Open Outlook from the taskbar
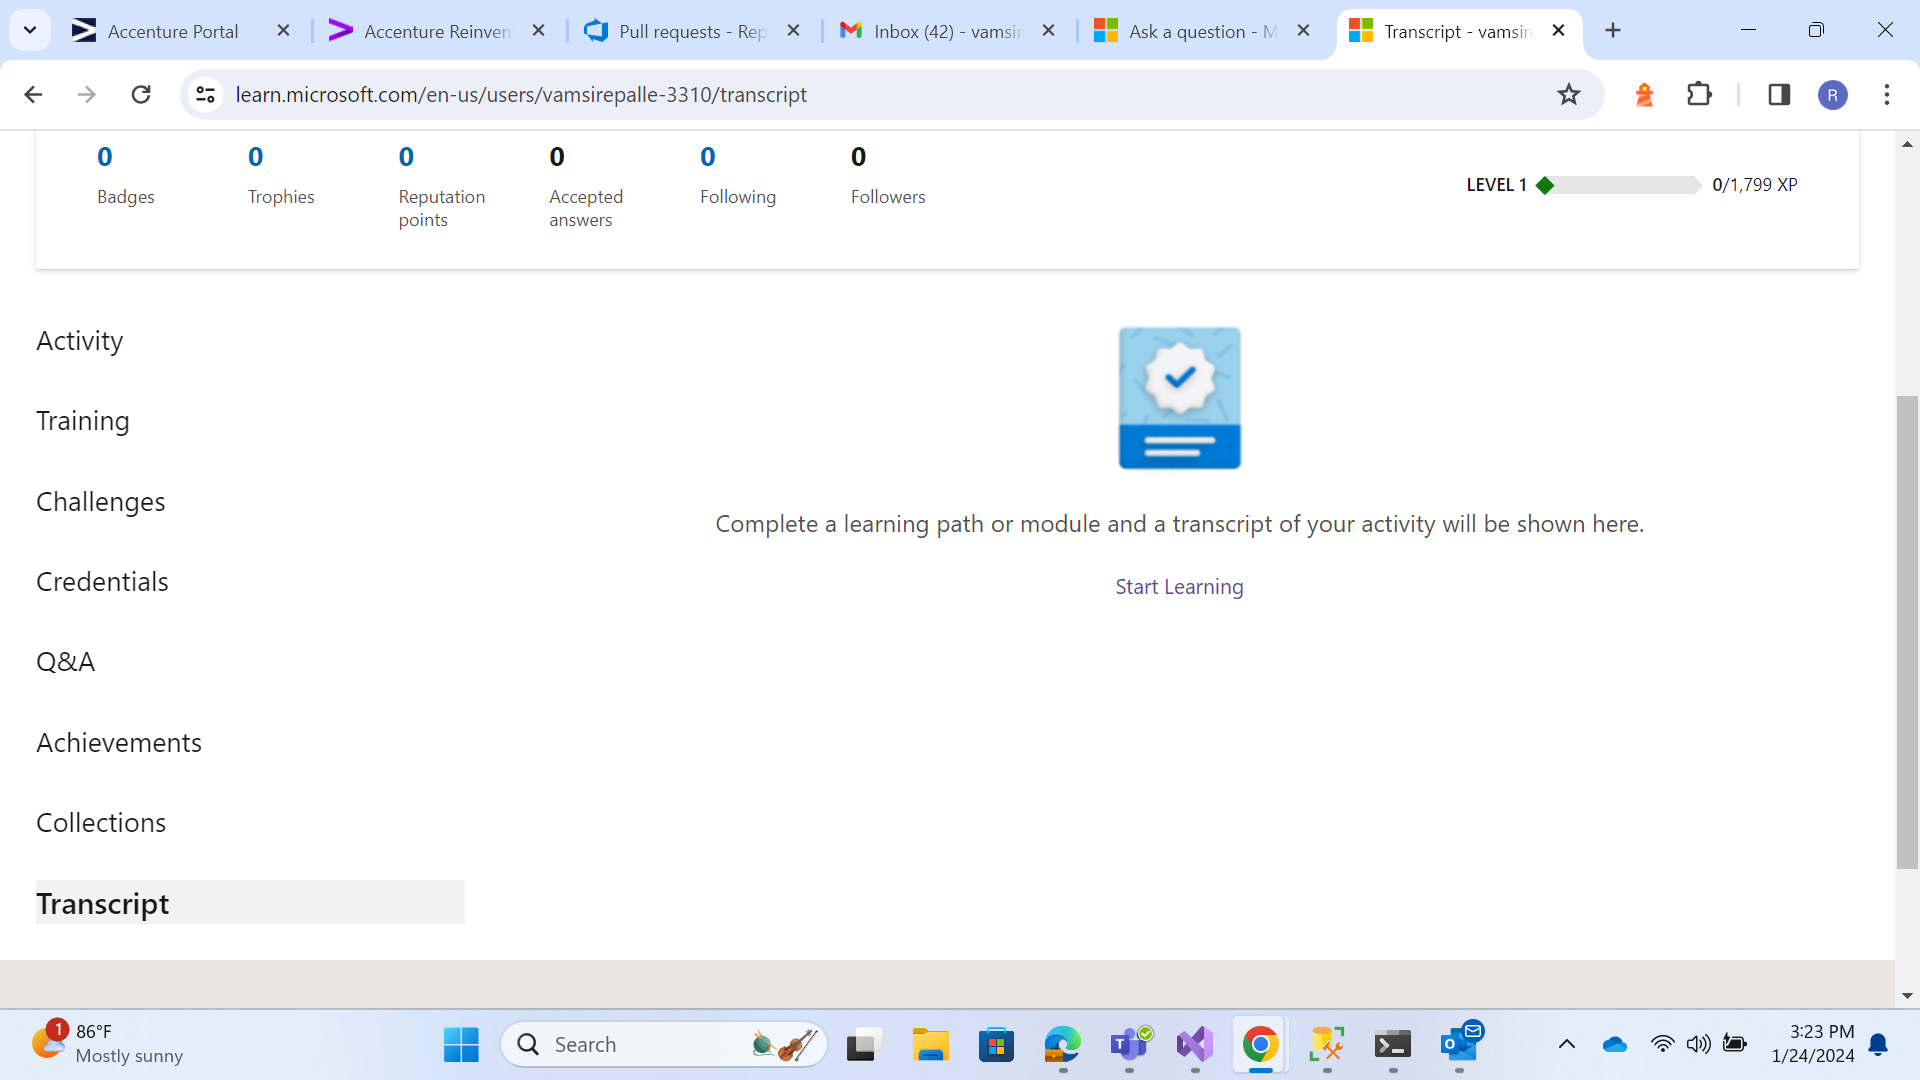The height and width of the screenshot is (1080, 1920). click(1458, 1044)
